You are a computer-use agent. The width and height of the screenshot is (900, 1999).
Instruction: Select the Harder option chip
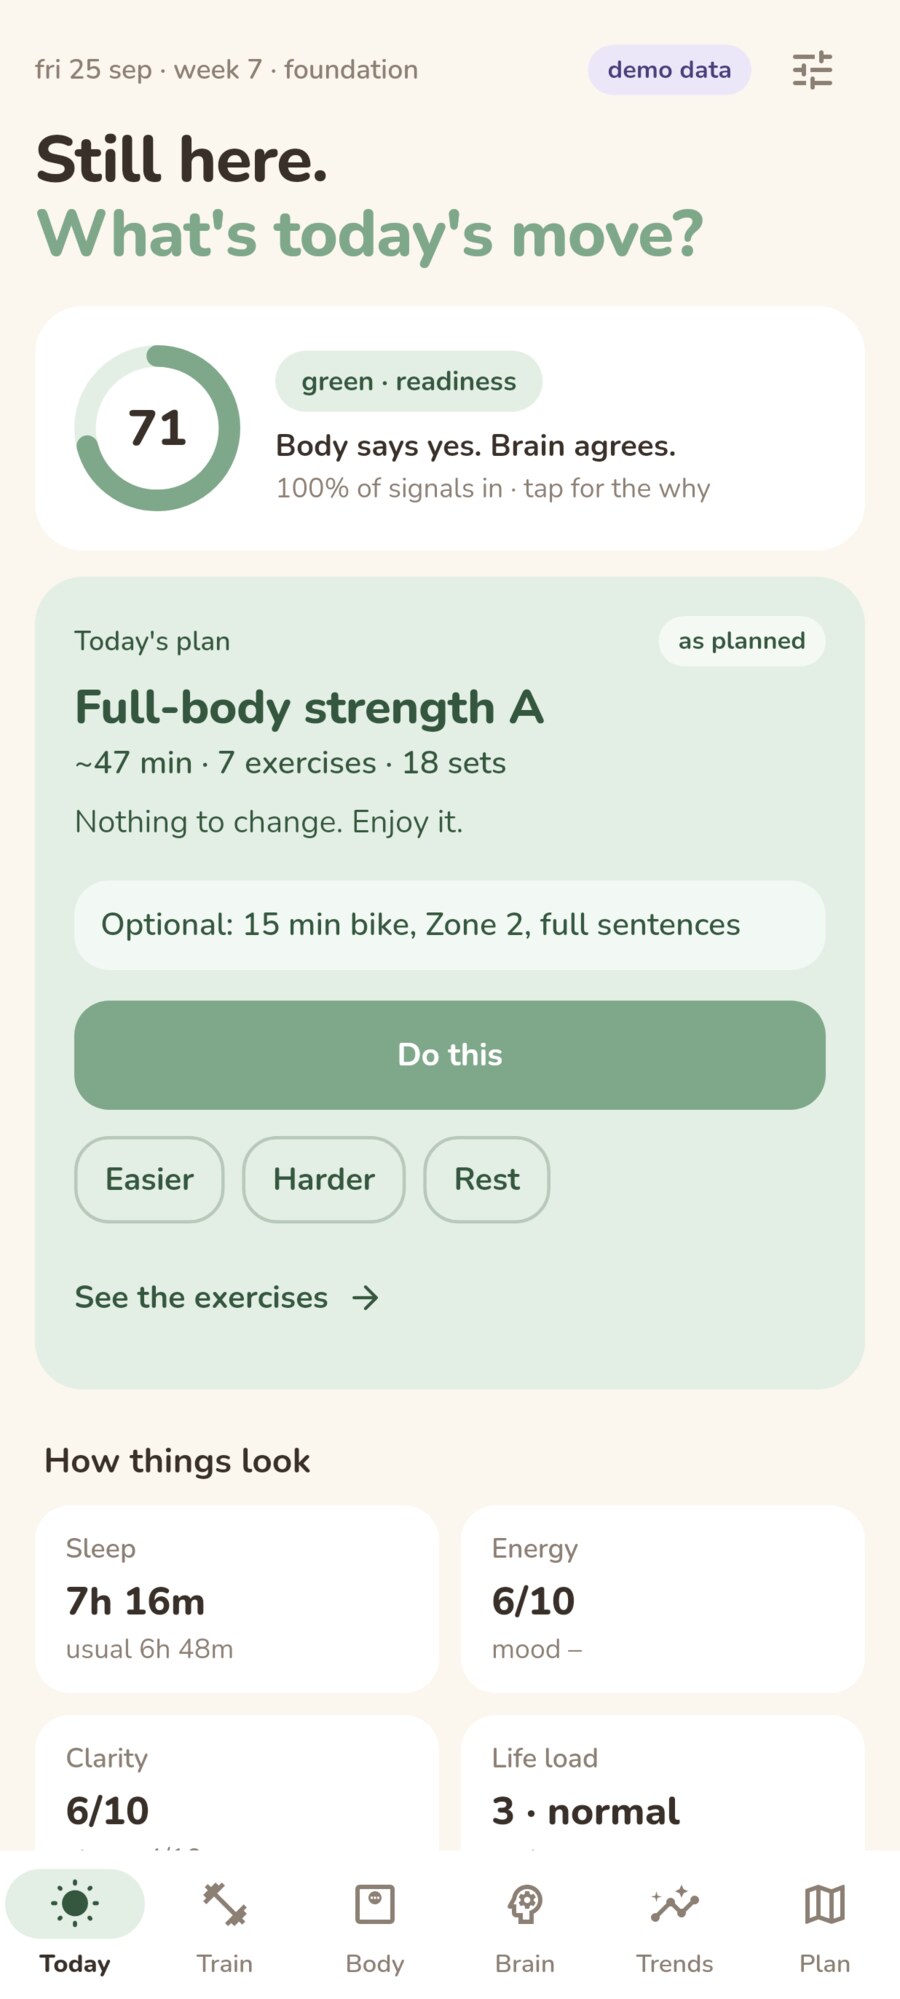pyautogui.click(x=324, y=1179)
